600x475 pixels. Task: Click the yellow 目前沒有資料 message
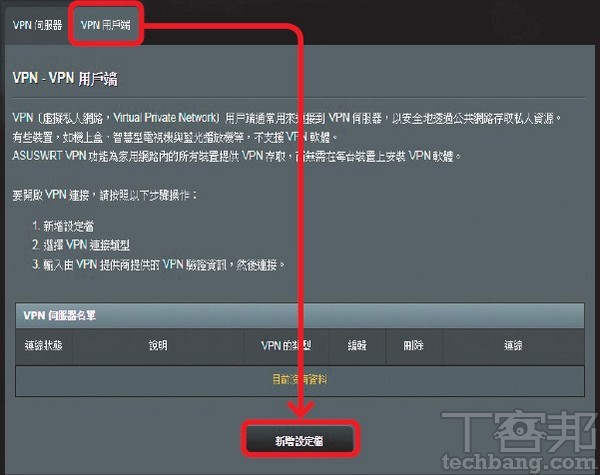pos(300,380)
